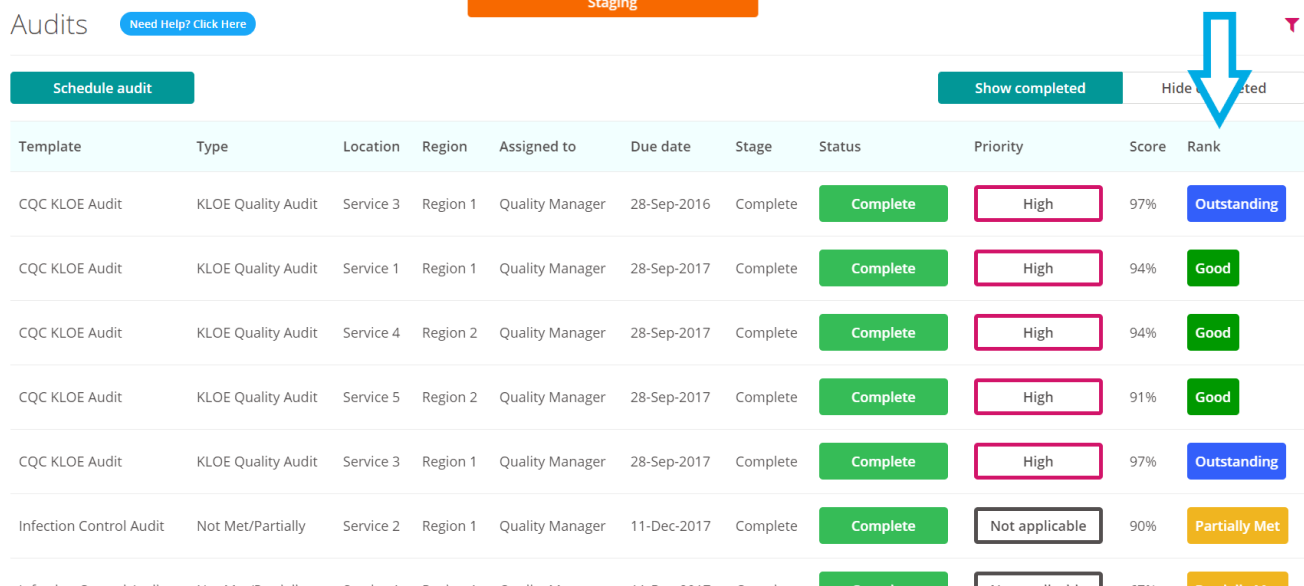
Task: Click Region 2 in the Service 5 row
Action: point(450,397)
